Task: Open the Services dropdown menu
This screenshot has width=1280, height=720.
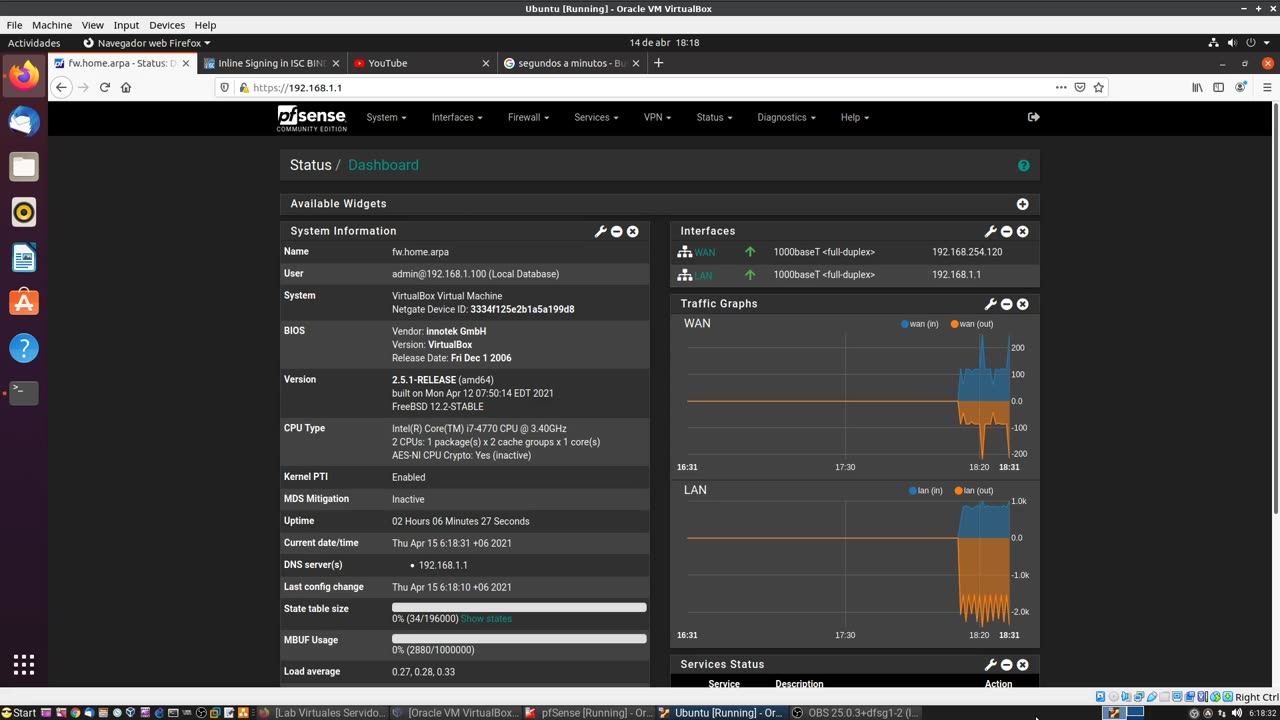Action: tap(596, 117)
